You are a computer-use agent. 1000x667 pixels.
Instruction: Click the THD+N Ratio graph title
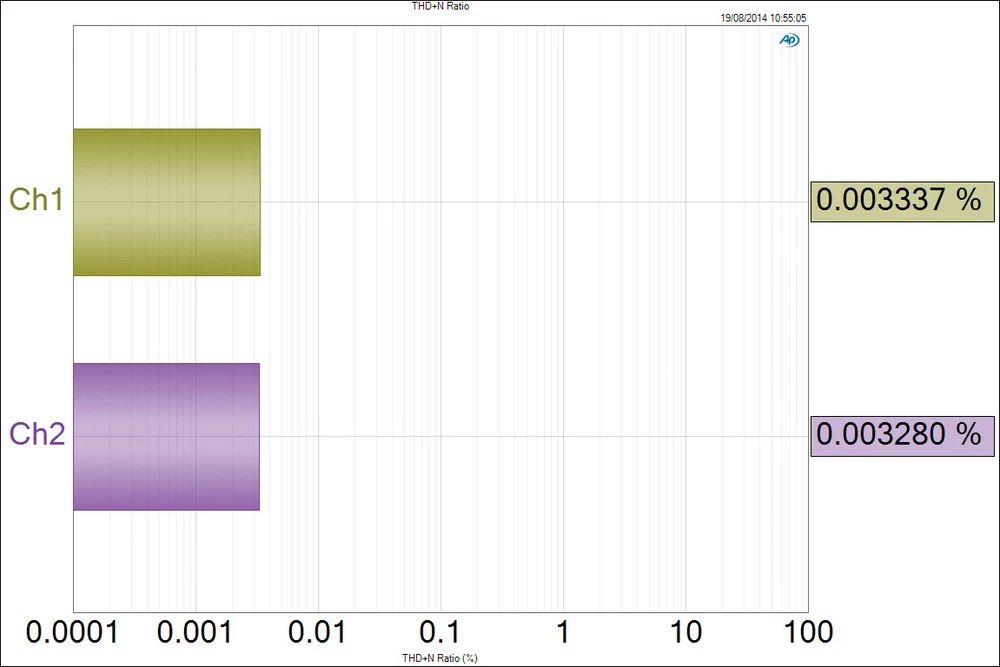click(x=441, y=6)
